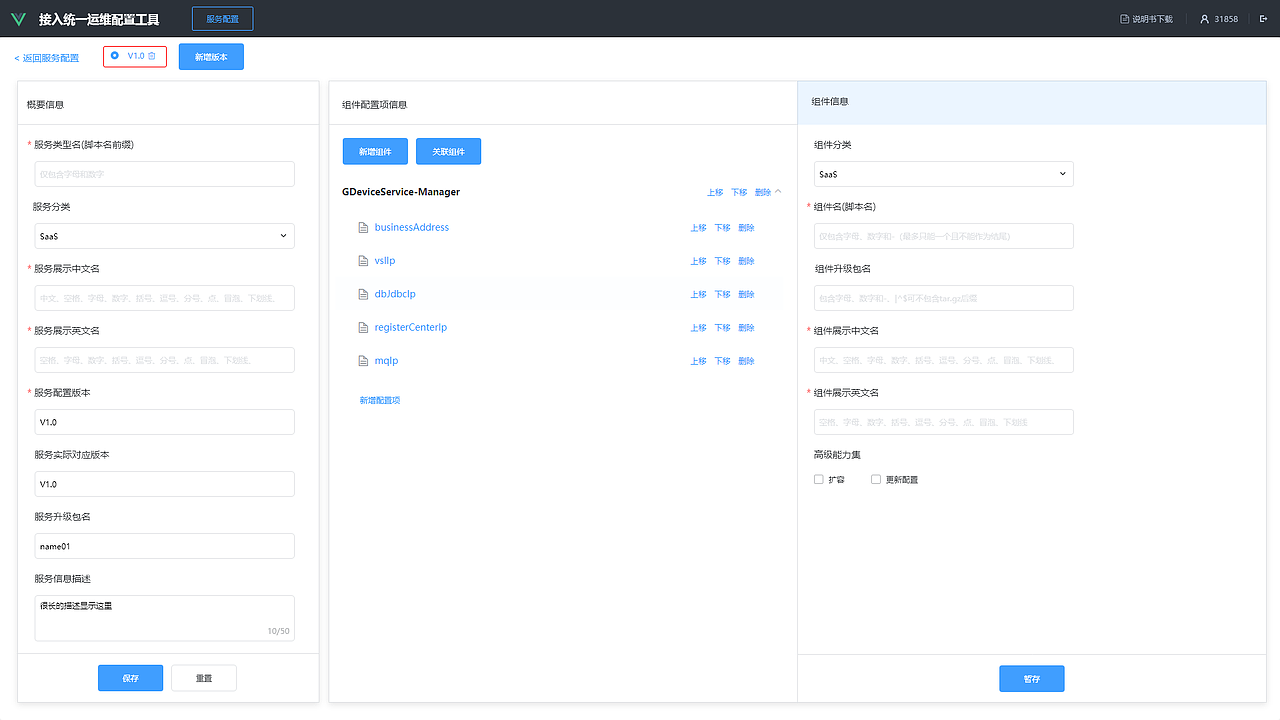The width and height of the screenshot is (1280, 720).
Task: Delete version V1.0 with the trash icon
Action: click(152, 56)
